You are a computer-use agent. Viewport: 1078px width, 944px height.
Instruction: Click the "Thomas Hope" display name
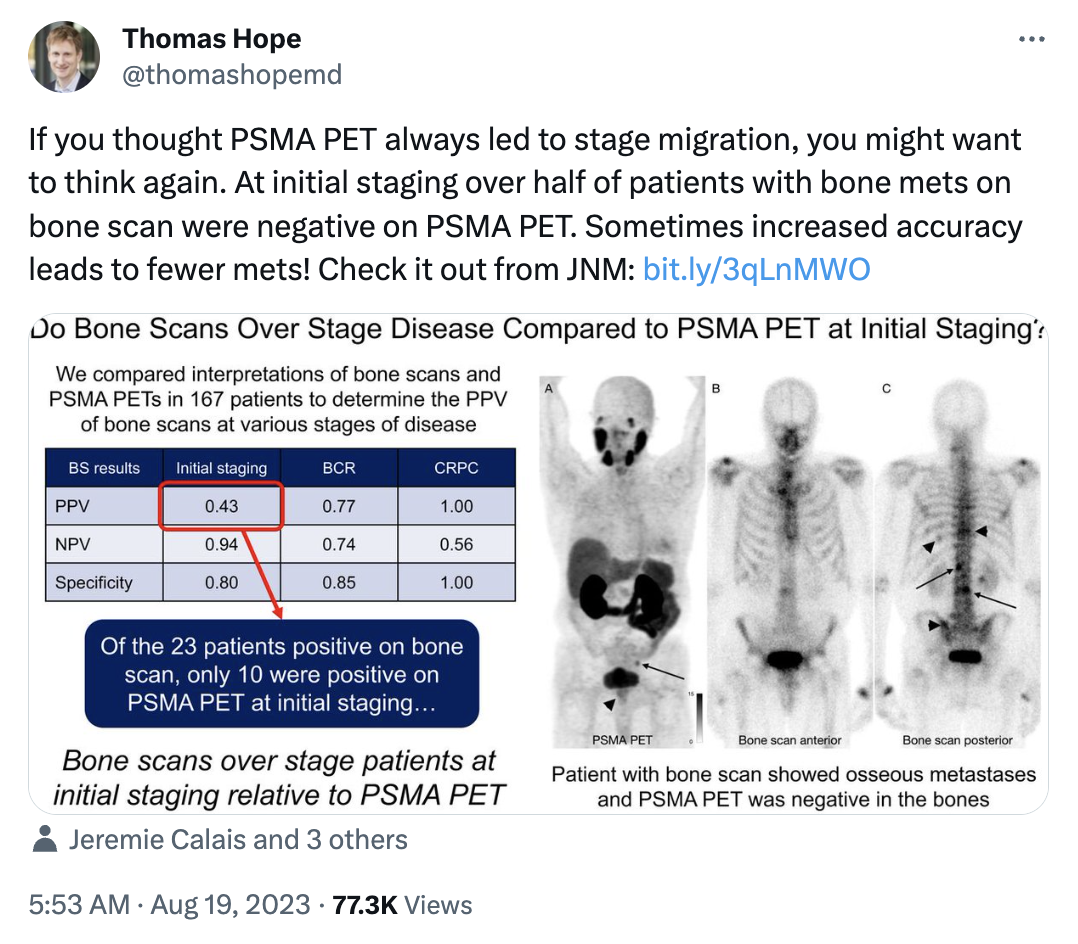211,38
